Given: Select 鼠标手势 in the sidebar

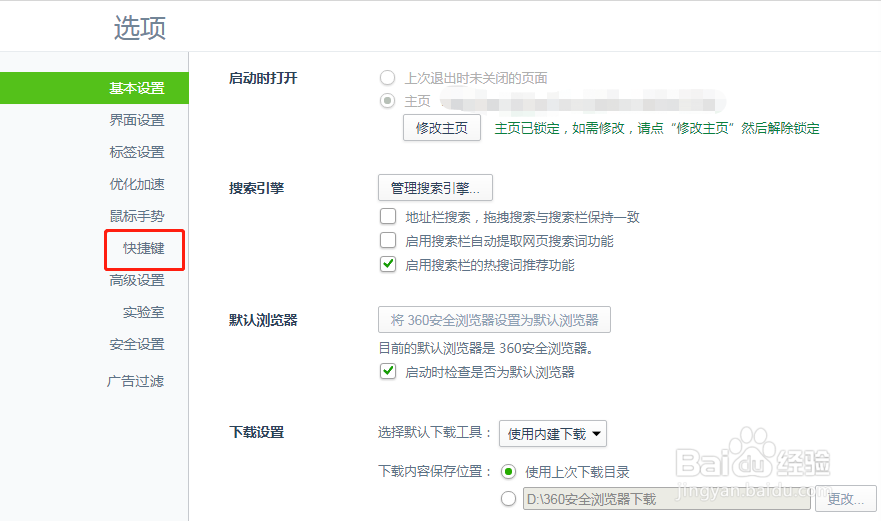Looking at the screenshot, I should [137, 216].
